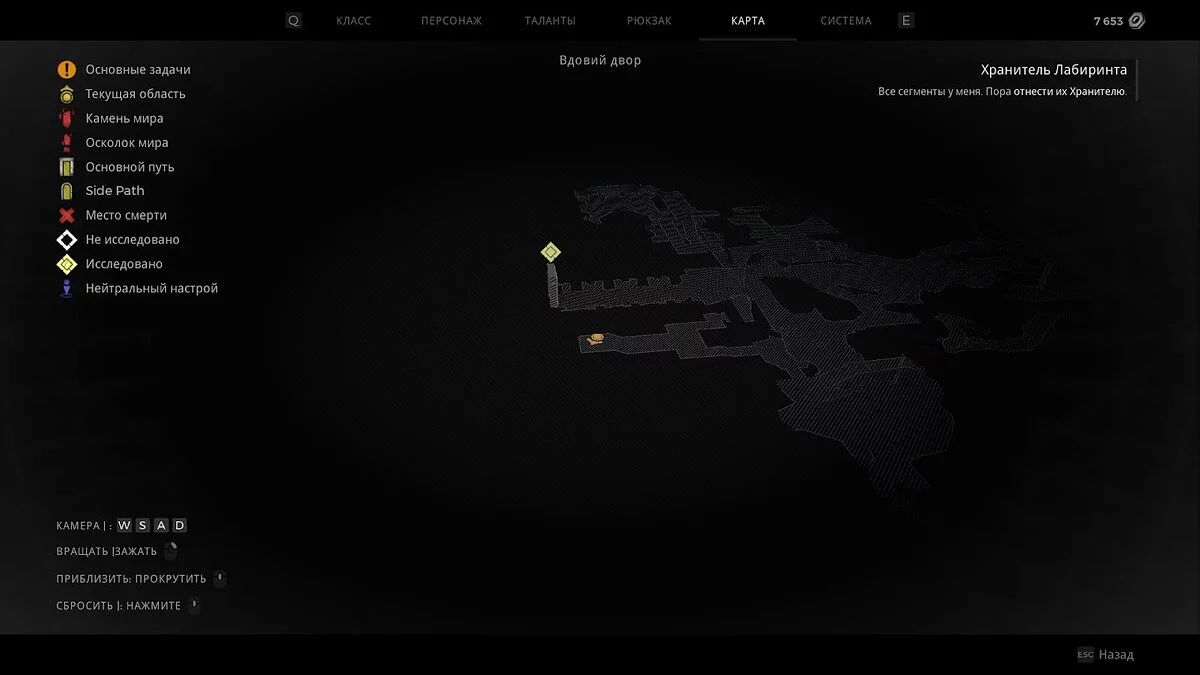
Task: Click the Вдовий двор area name
Action: (600, 60)
